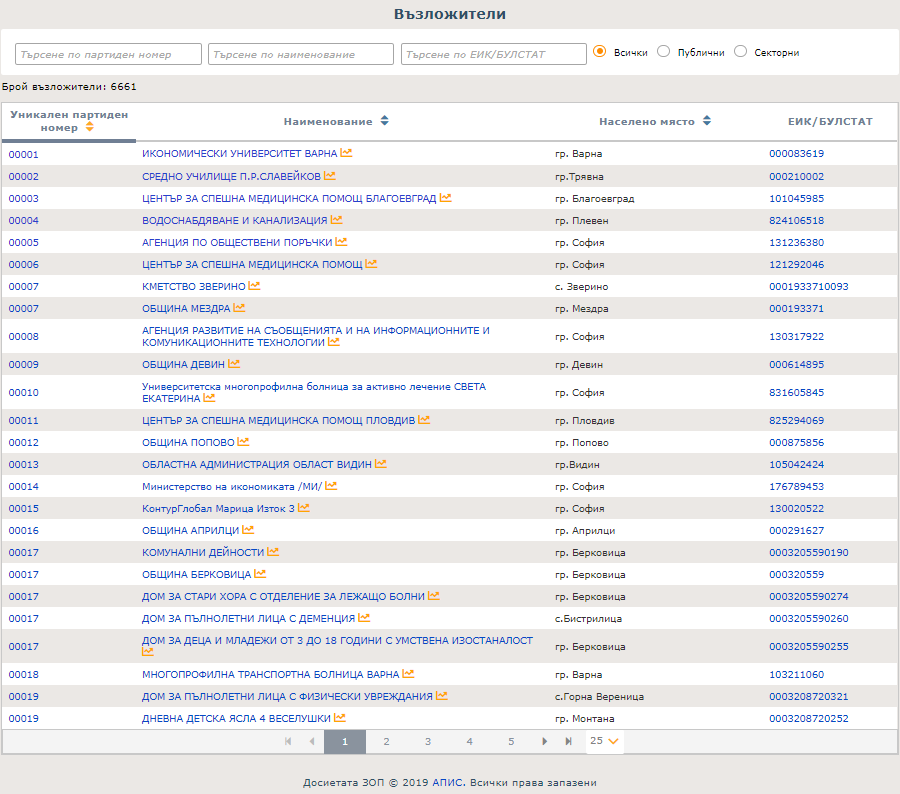Choose the Секторни radio option
Viewport: 900px width, 794px height.
pos(741,52)
